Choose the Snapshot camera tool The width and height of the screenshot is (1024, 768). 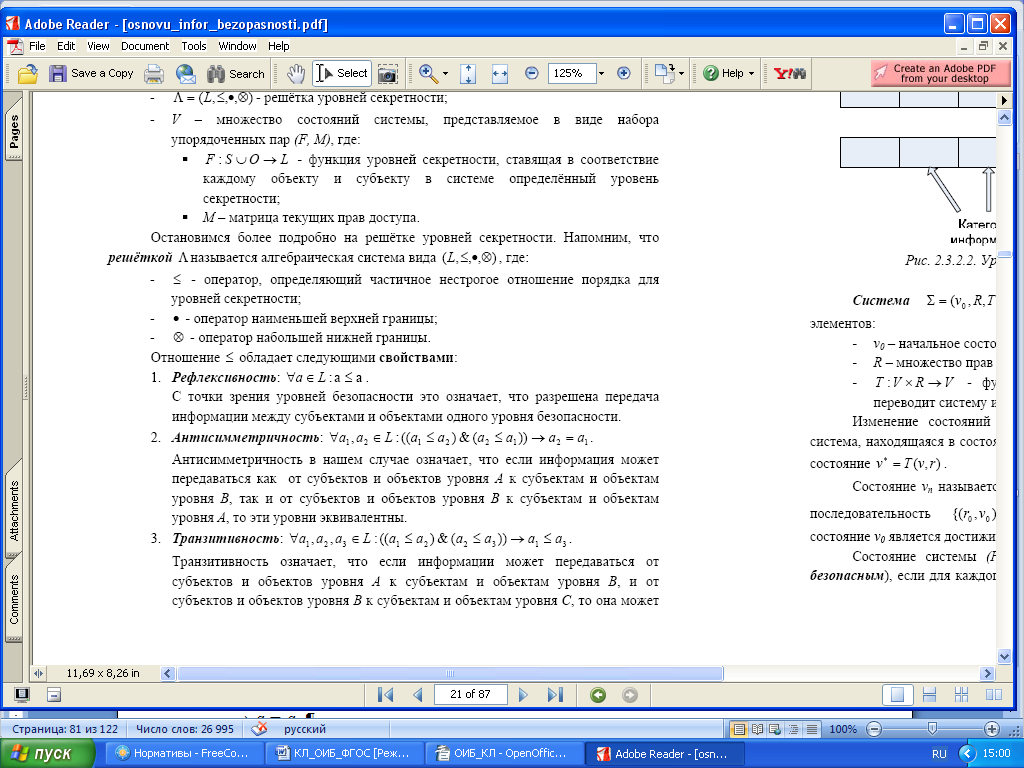(x=388, y=74)
